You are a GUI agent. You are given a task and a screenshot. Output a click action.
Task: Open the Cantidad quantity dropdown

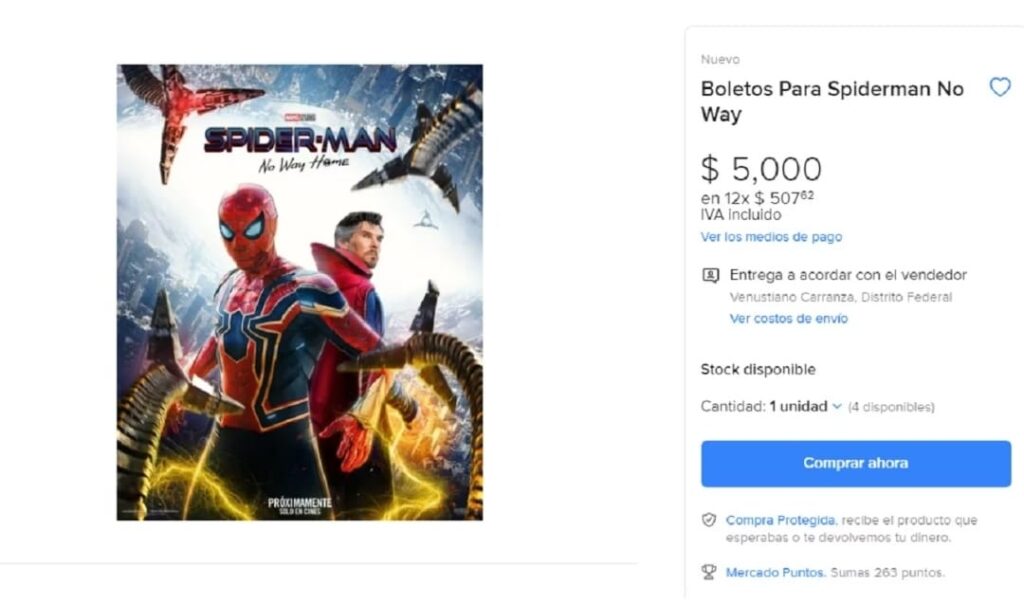tap(805, 407)
